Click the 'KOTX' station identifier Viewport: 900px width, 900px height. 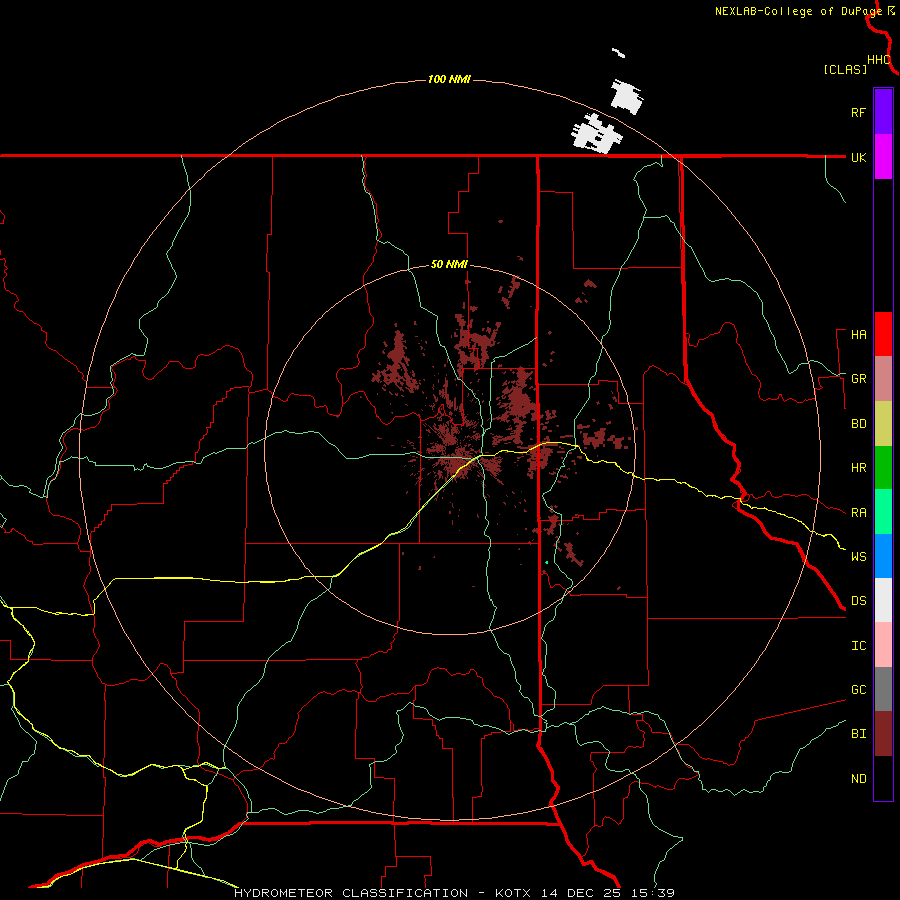click(x=513, y=893)
